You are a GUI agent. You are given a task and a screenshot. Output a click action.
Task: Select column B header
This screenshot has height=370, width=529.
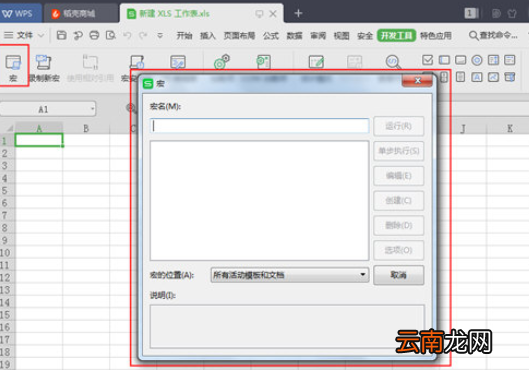pos(86,128)
